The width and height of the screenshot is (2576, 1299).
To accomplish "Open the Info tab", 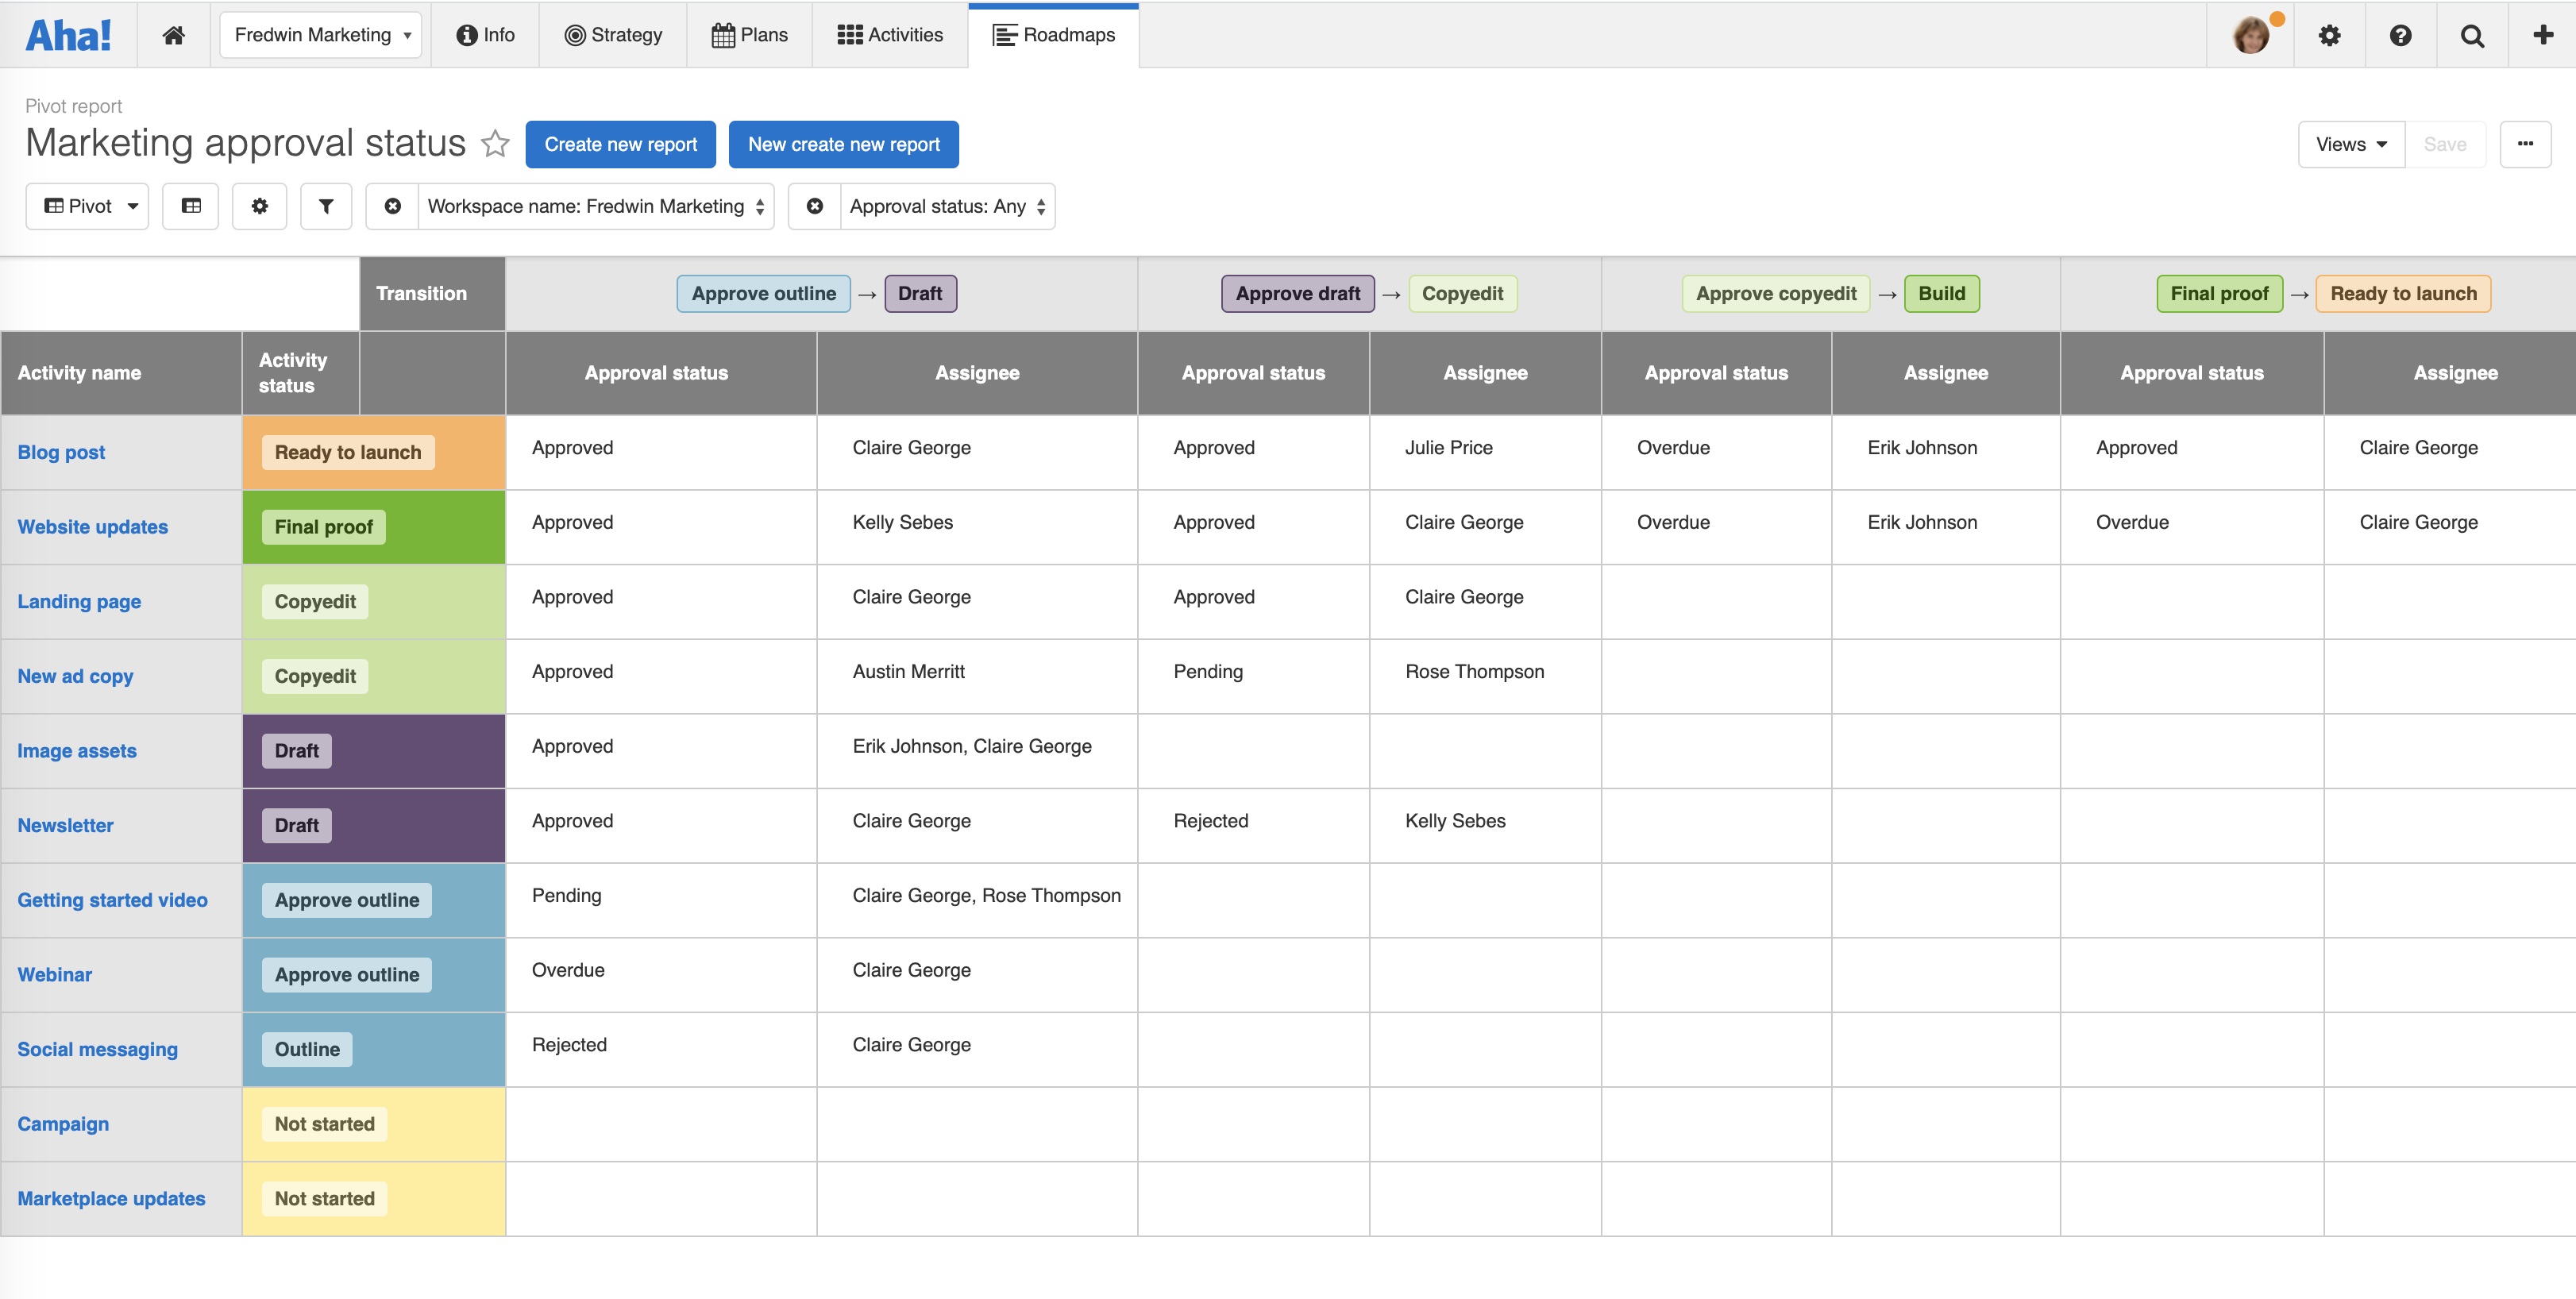I will click(486, 35).
